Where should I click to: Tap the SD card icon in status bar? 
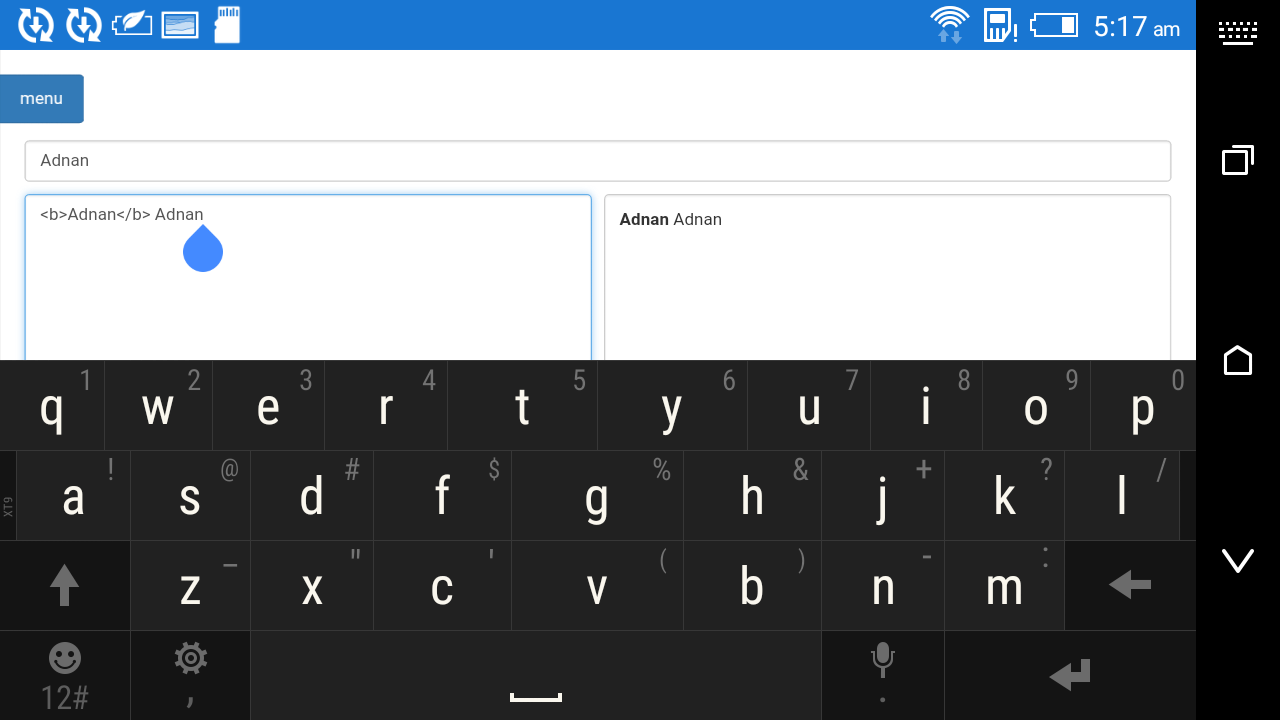click(x=227, y=24)
